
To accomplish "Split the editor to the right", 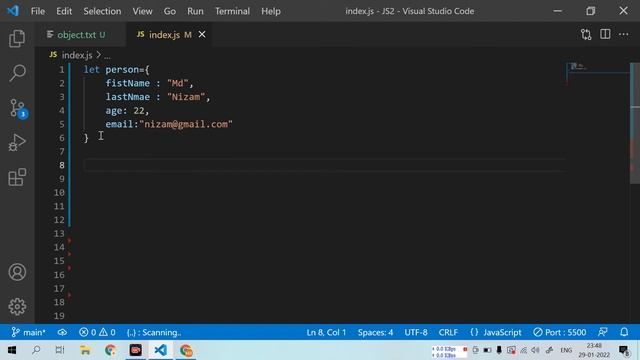I will pyautogui.click(x=605, y=34).
